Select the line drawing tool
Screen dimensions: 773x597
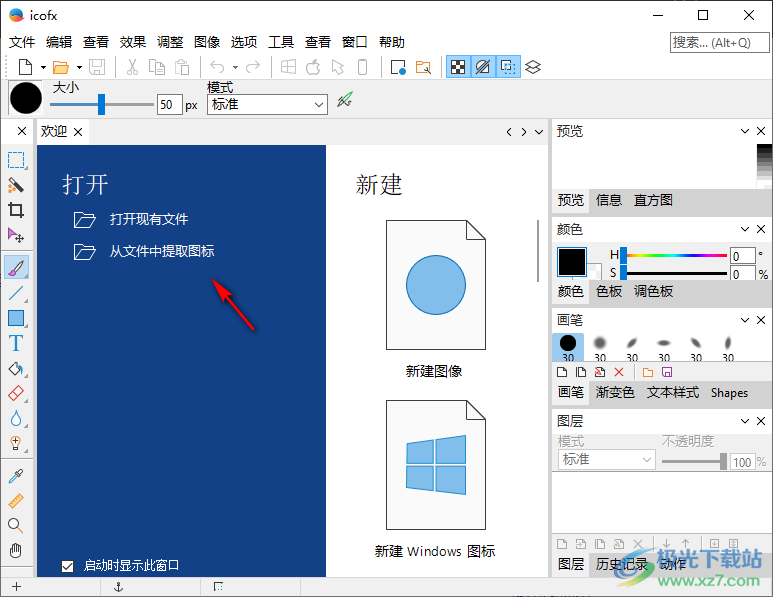tap(16, 293)
